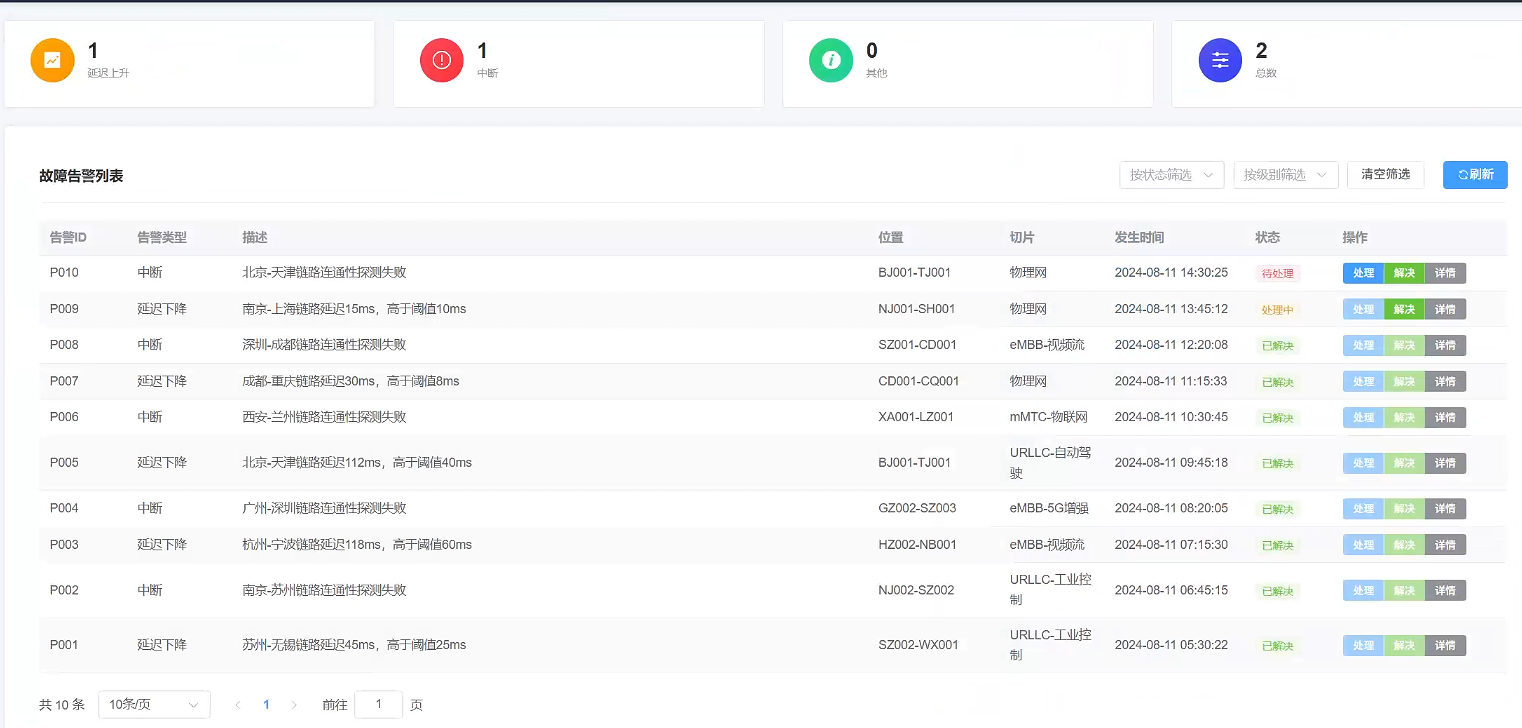
Task: Click the 刷新 refresh button
Action: 1475,175
